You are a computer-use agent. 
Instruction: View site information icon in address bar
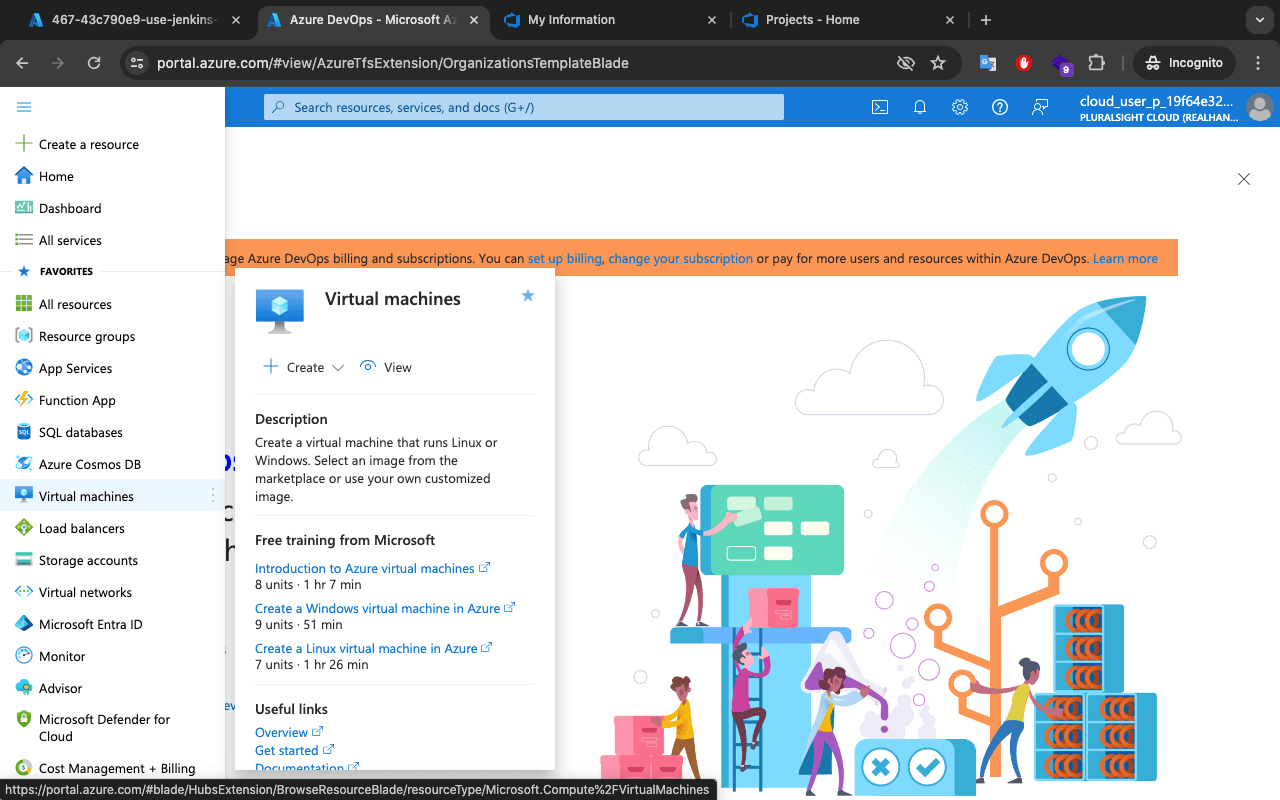(137, 63)
